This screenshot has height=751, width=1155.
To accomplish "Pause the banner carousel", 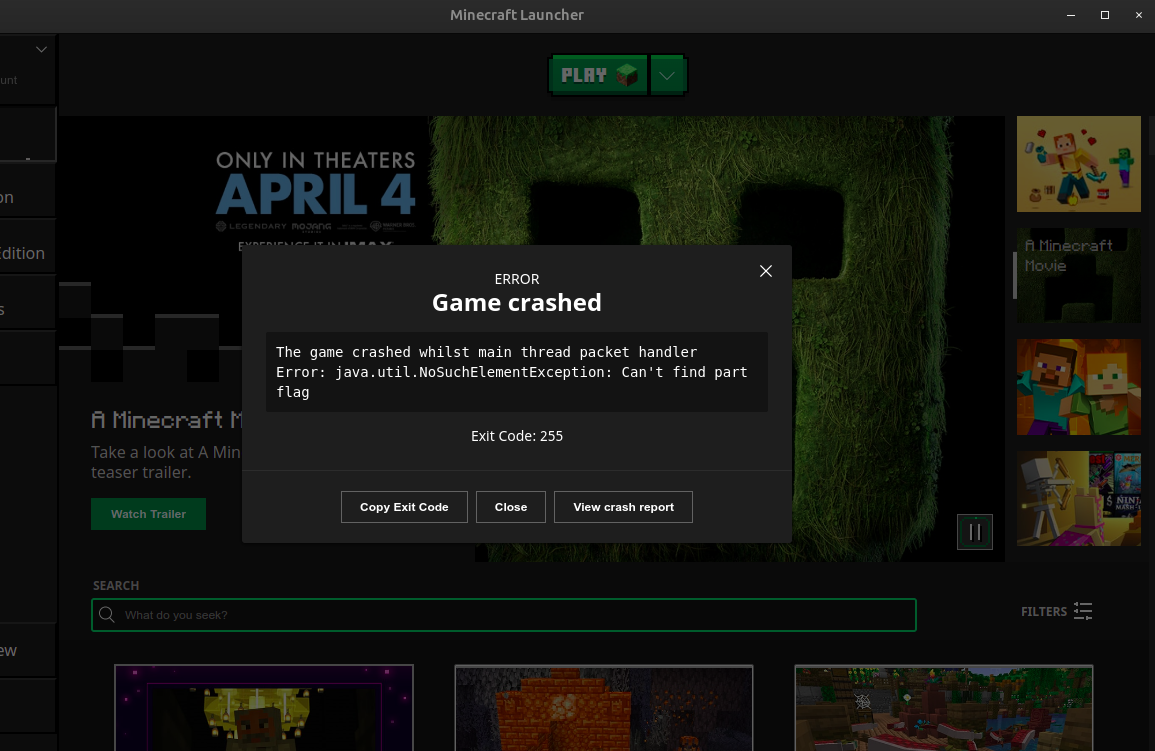I will click(x=975, y=532).
